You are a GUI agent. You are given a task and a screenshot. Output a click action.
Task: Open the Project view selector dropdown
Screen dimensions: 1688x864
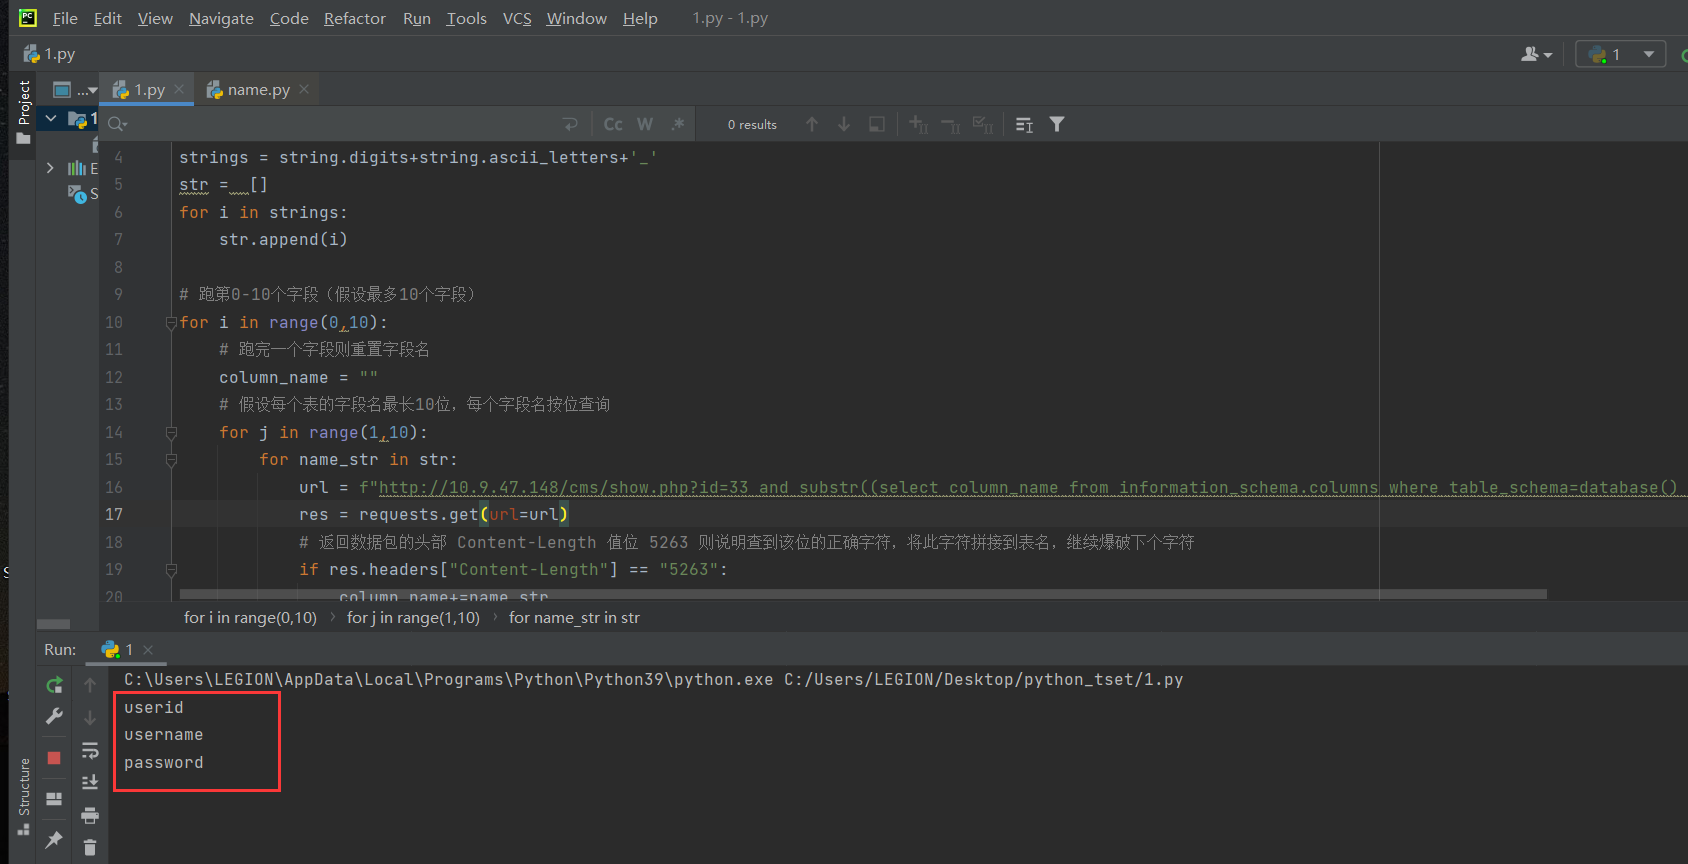point(73,90)
